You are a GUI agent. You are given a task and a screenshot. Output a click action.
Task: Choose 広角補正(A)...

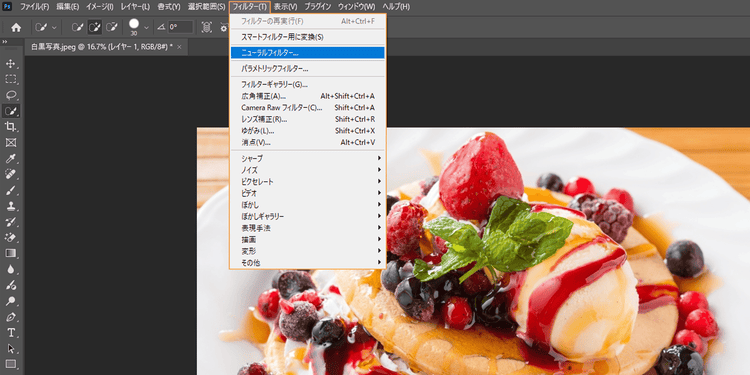307,96
